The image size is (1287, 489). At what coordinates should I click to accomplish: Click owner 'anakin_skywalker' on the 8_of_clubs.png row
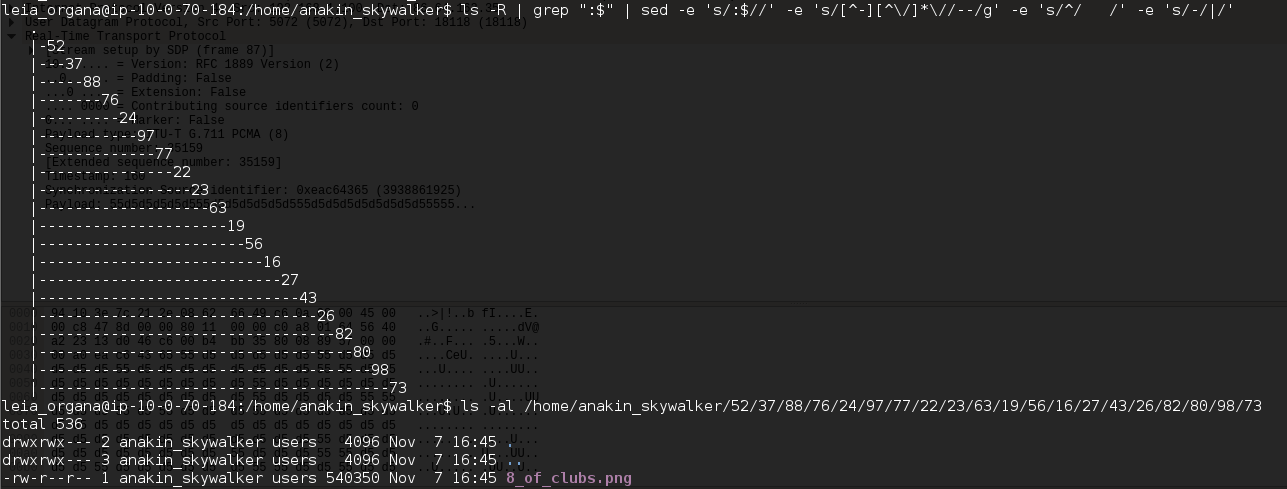(x=191, y=478)
